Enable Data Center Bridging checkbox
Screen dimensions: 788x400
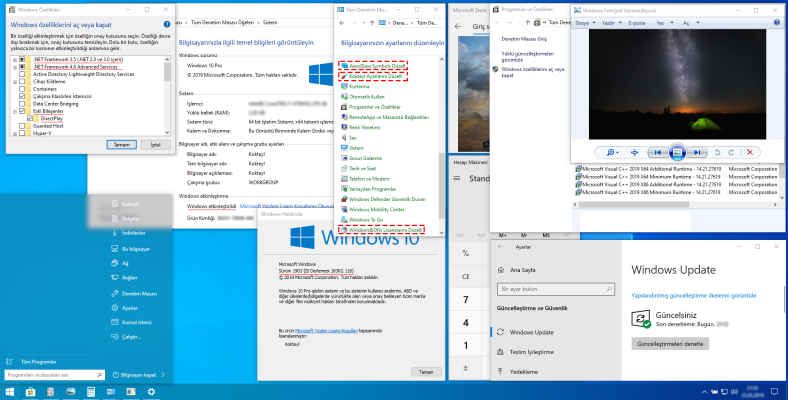22,104
